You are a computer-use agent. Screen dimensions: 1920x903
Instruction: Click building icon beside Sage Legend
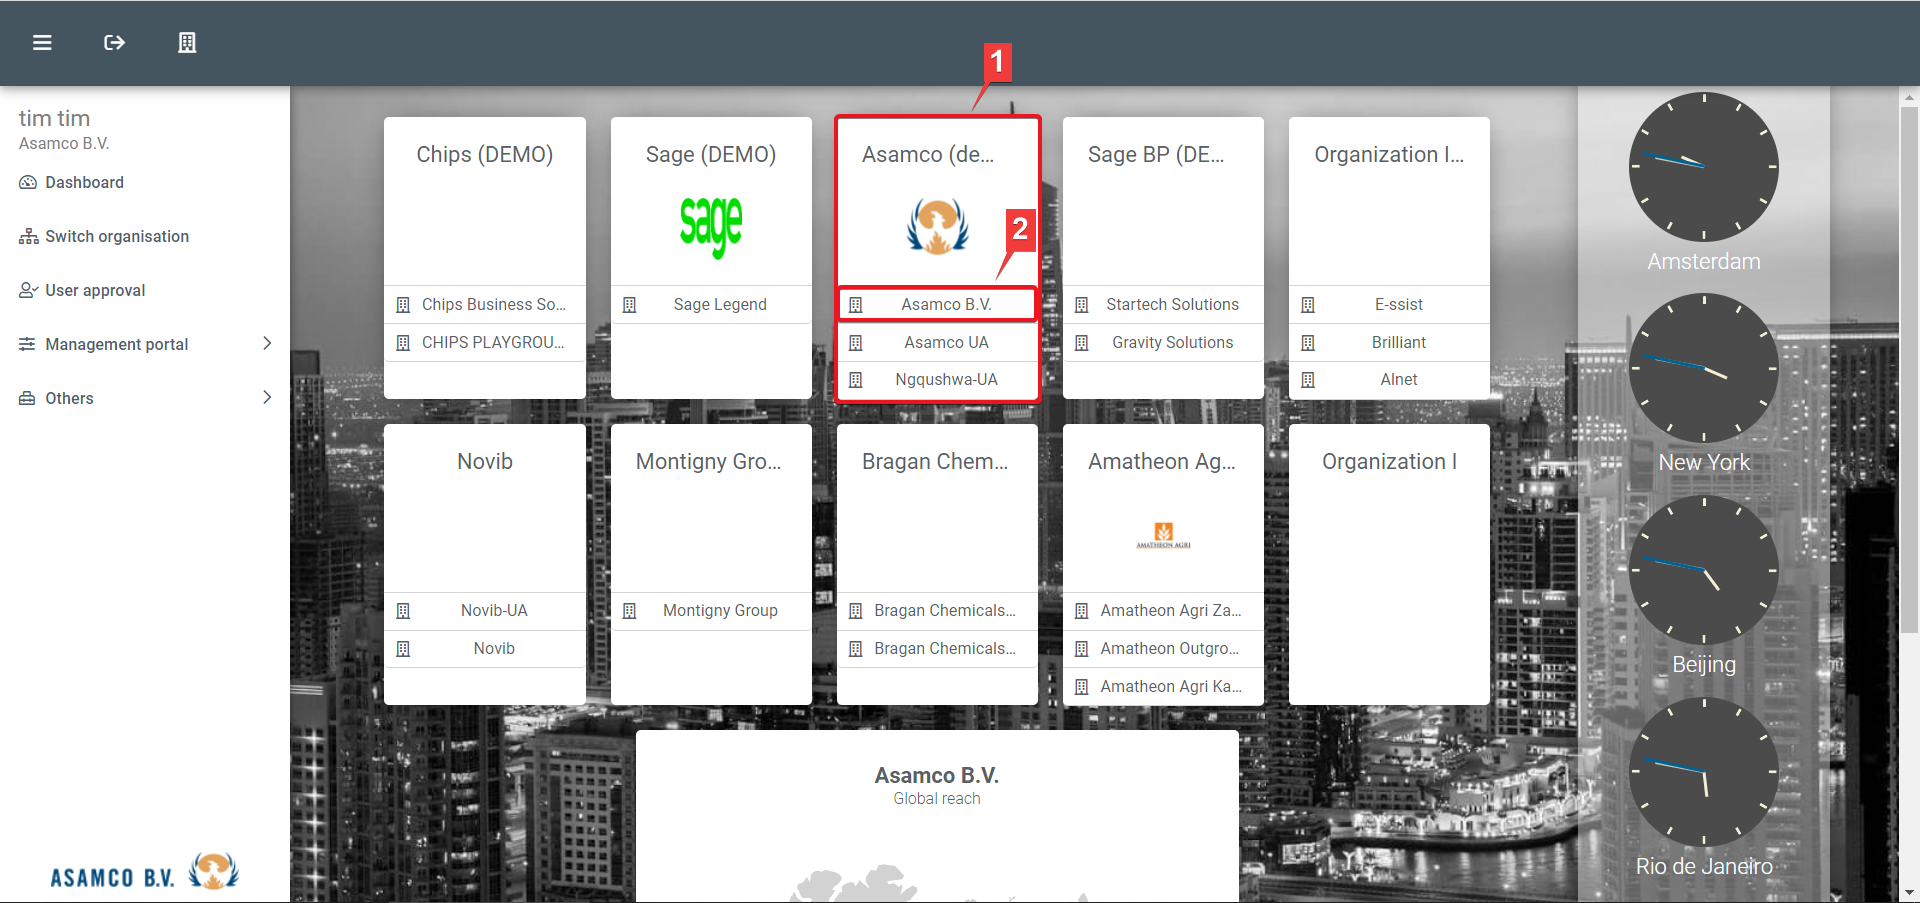(x=629, y=305)
